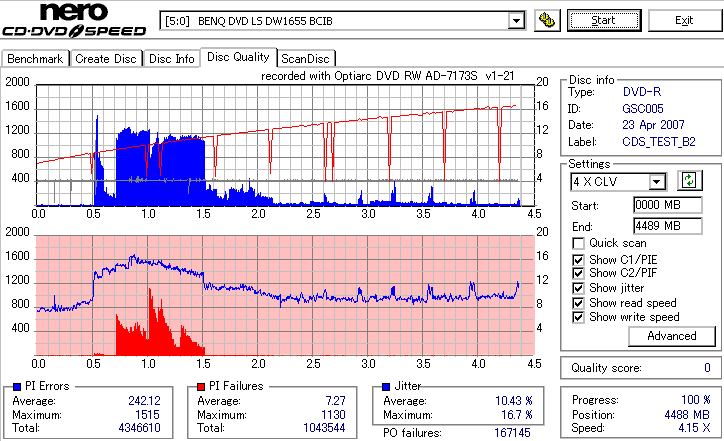Switch to the Benchmark tab

[36, 59]
